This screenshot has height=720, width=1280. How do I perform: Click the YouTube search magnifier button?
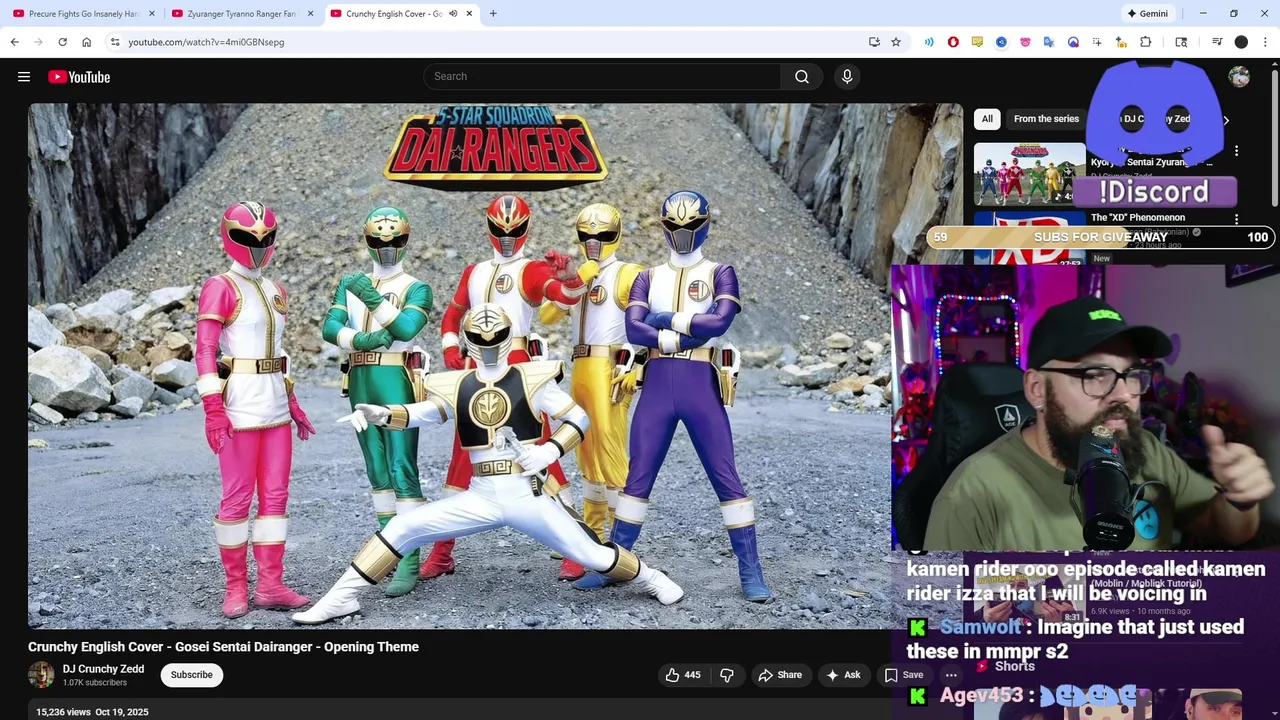[x=802, y=77]
